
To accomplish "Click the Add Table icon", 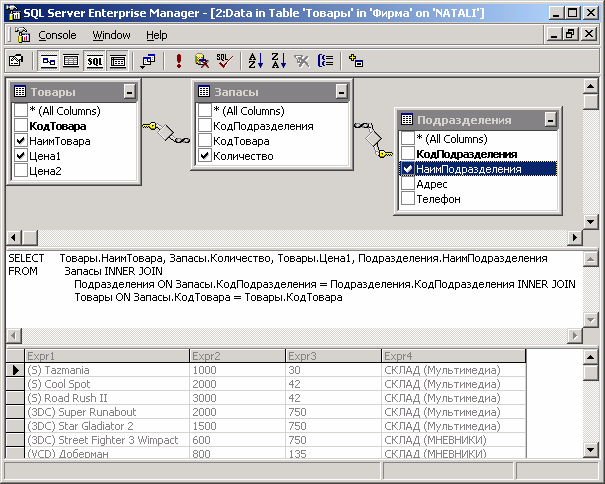I will click(x=356, y=61).
